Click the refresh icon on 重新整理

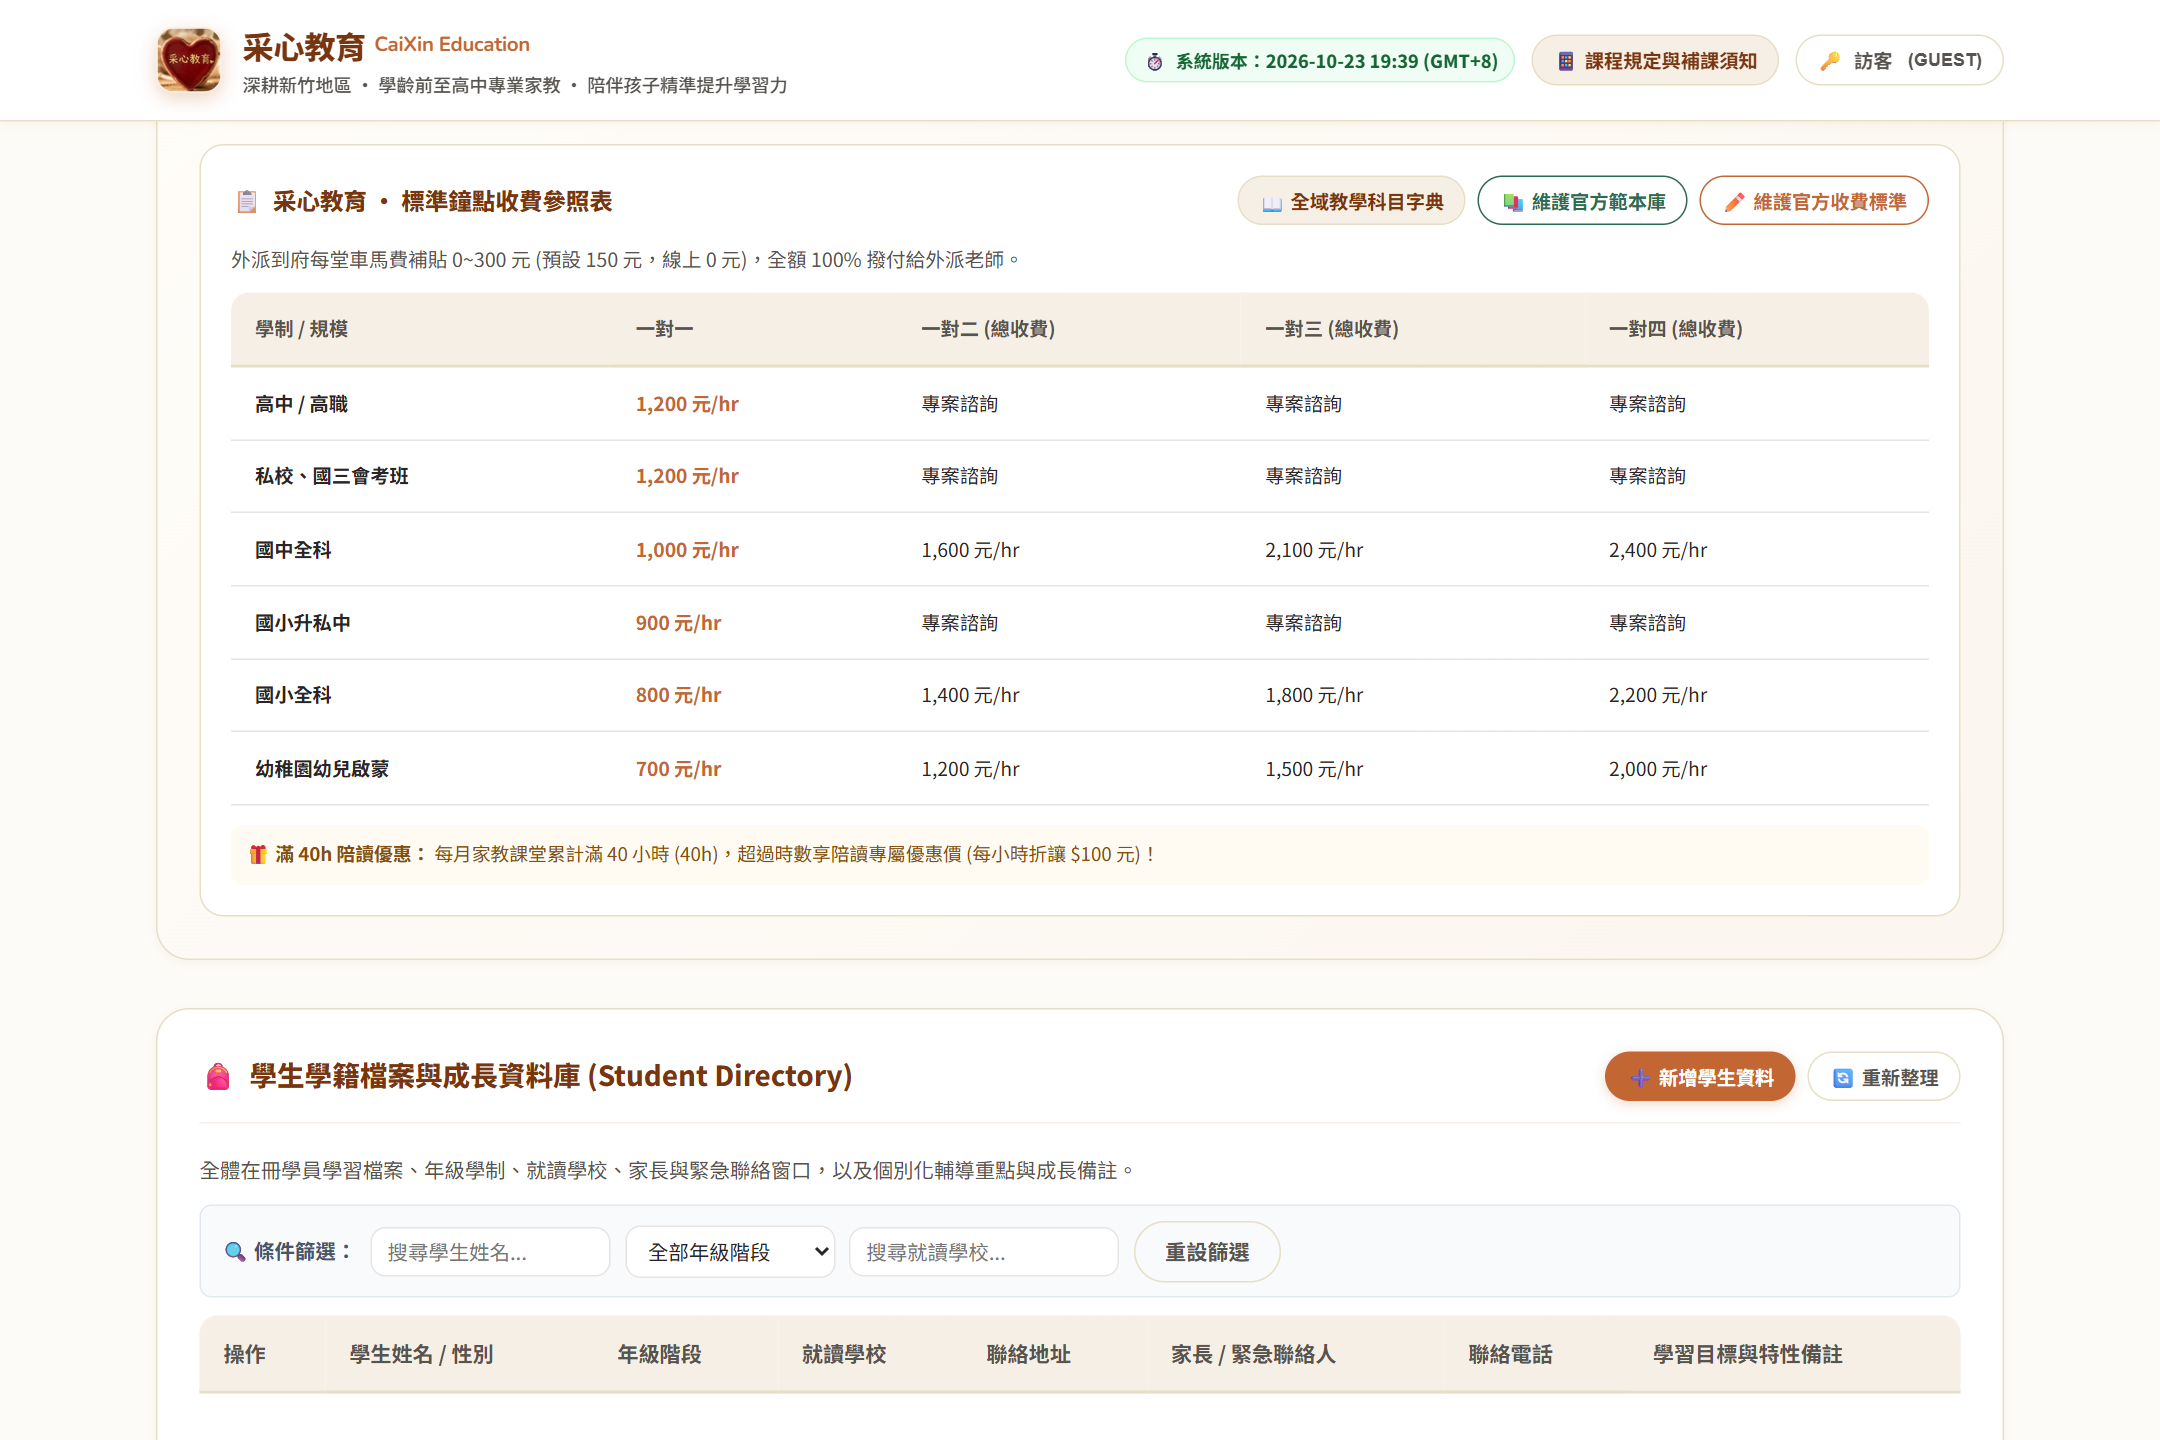click(1843, 1078)
